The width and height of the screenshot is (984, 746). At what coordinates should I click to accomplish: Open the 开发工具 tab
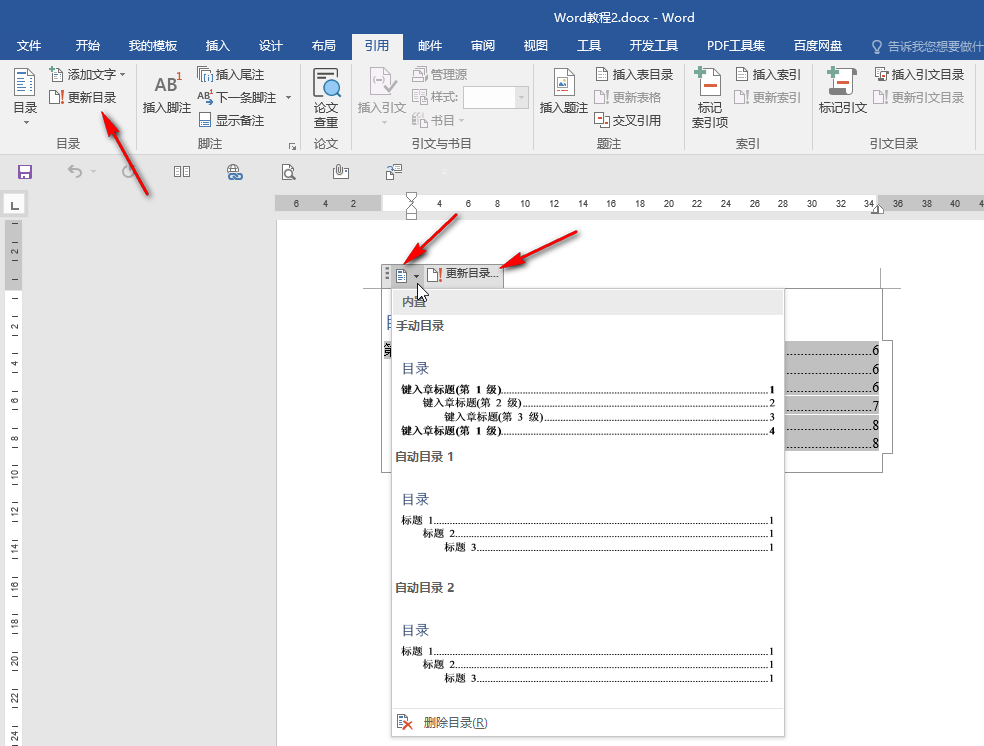tap(654, 46)
